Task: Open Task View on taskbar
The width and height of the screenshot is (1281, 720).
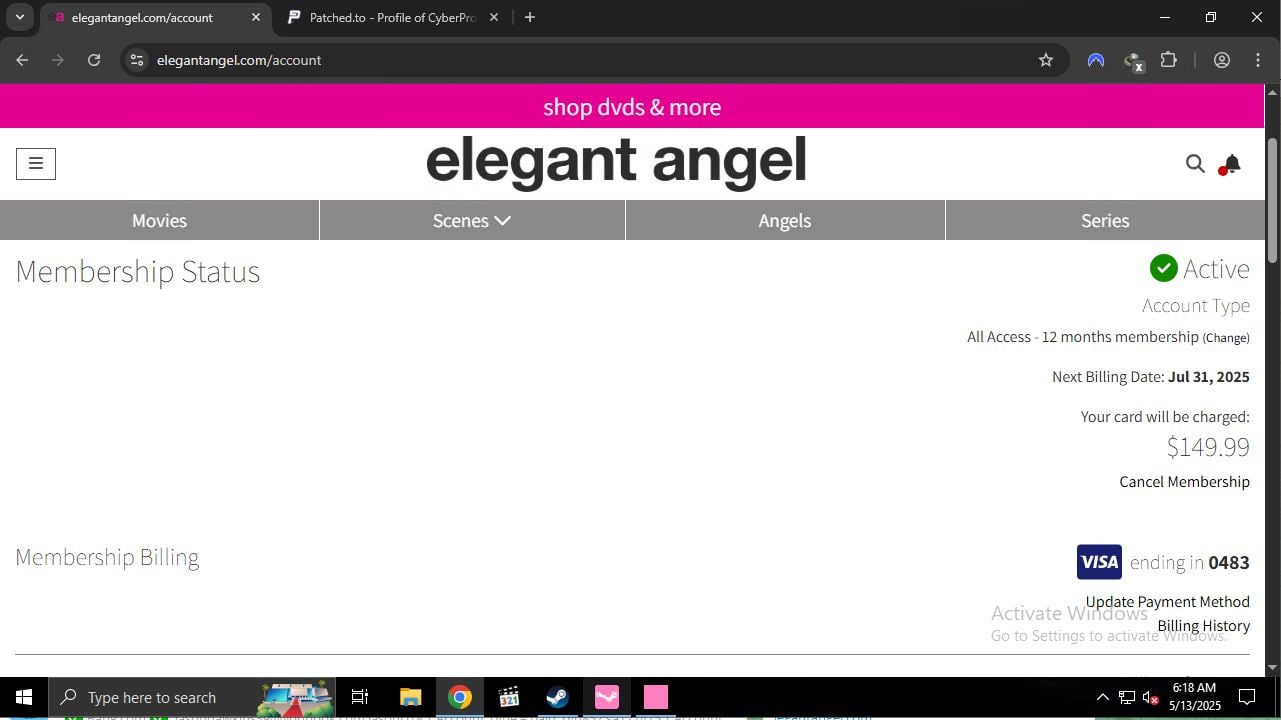Action: click(360, 697)
